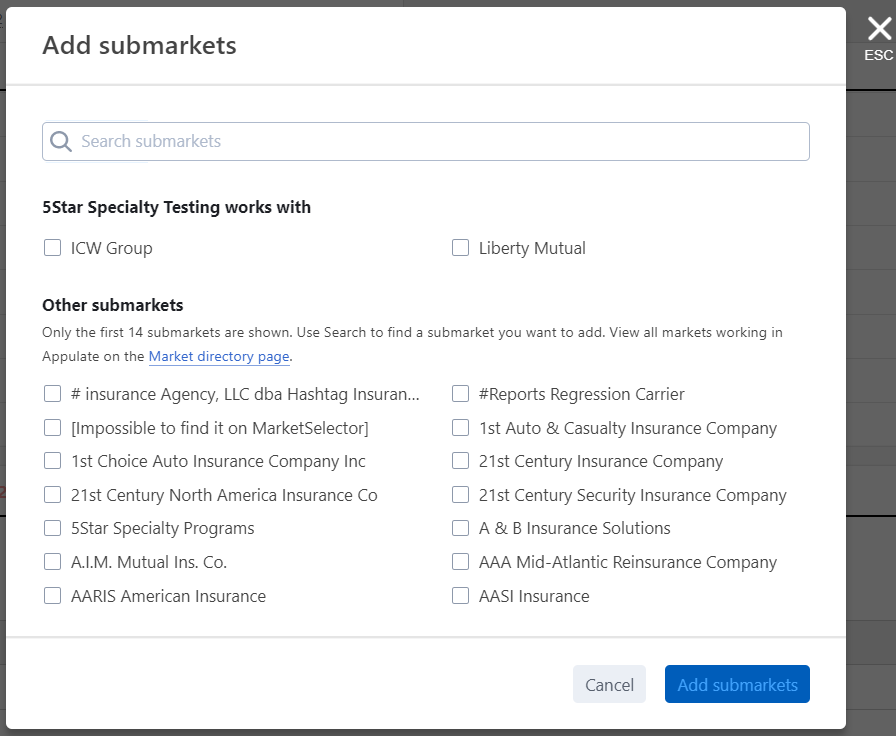
Task: Check the 5Star Specialty Programs box
Action: tap(53, 528)
